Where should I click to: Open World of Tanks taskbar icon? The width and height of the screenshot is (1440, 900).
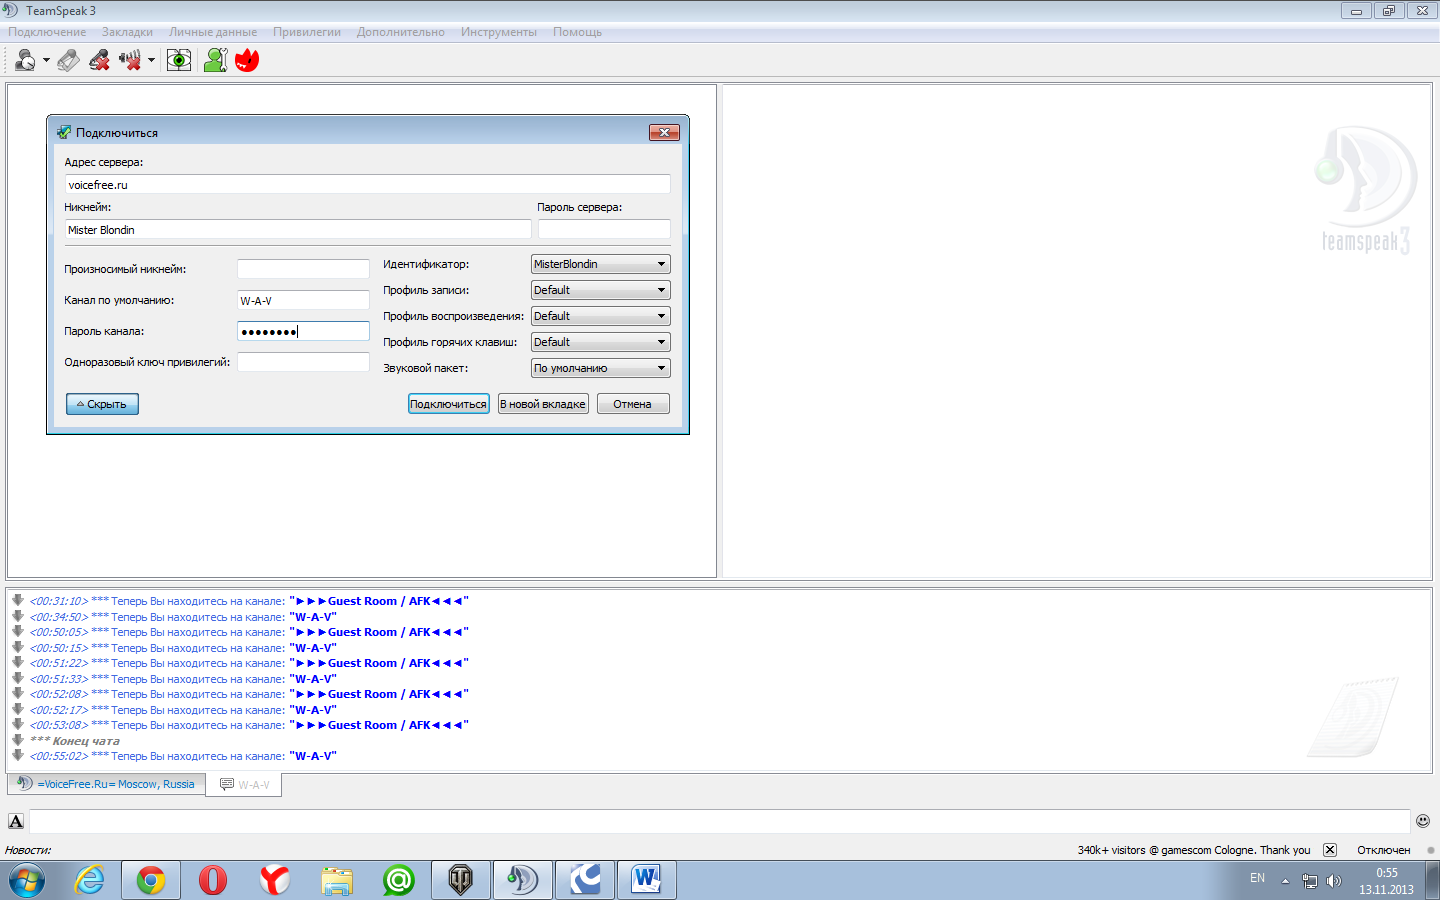(x=461, y=880)
